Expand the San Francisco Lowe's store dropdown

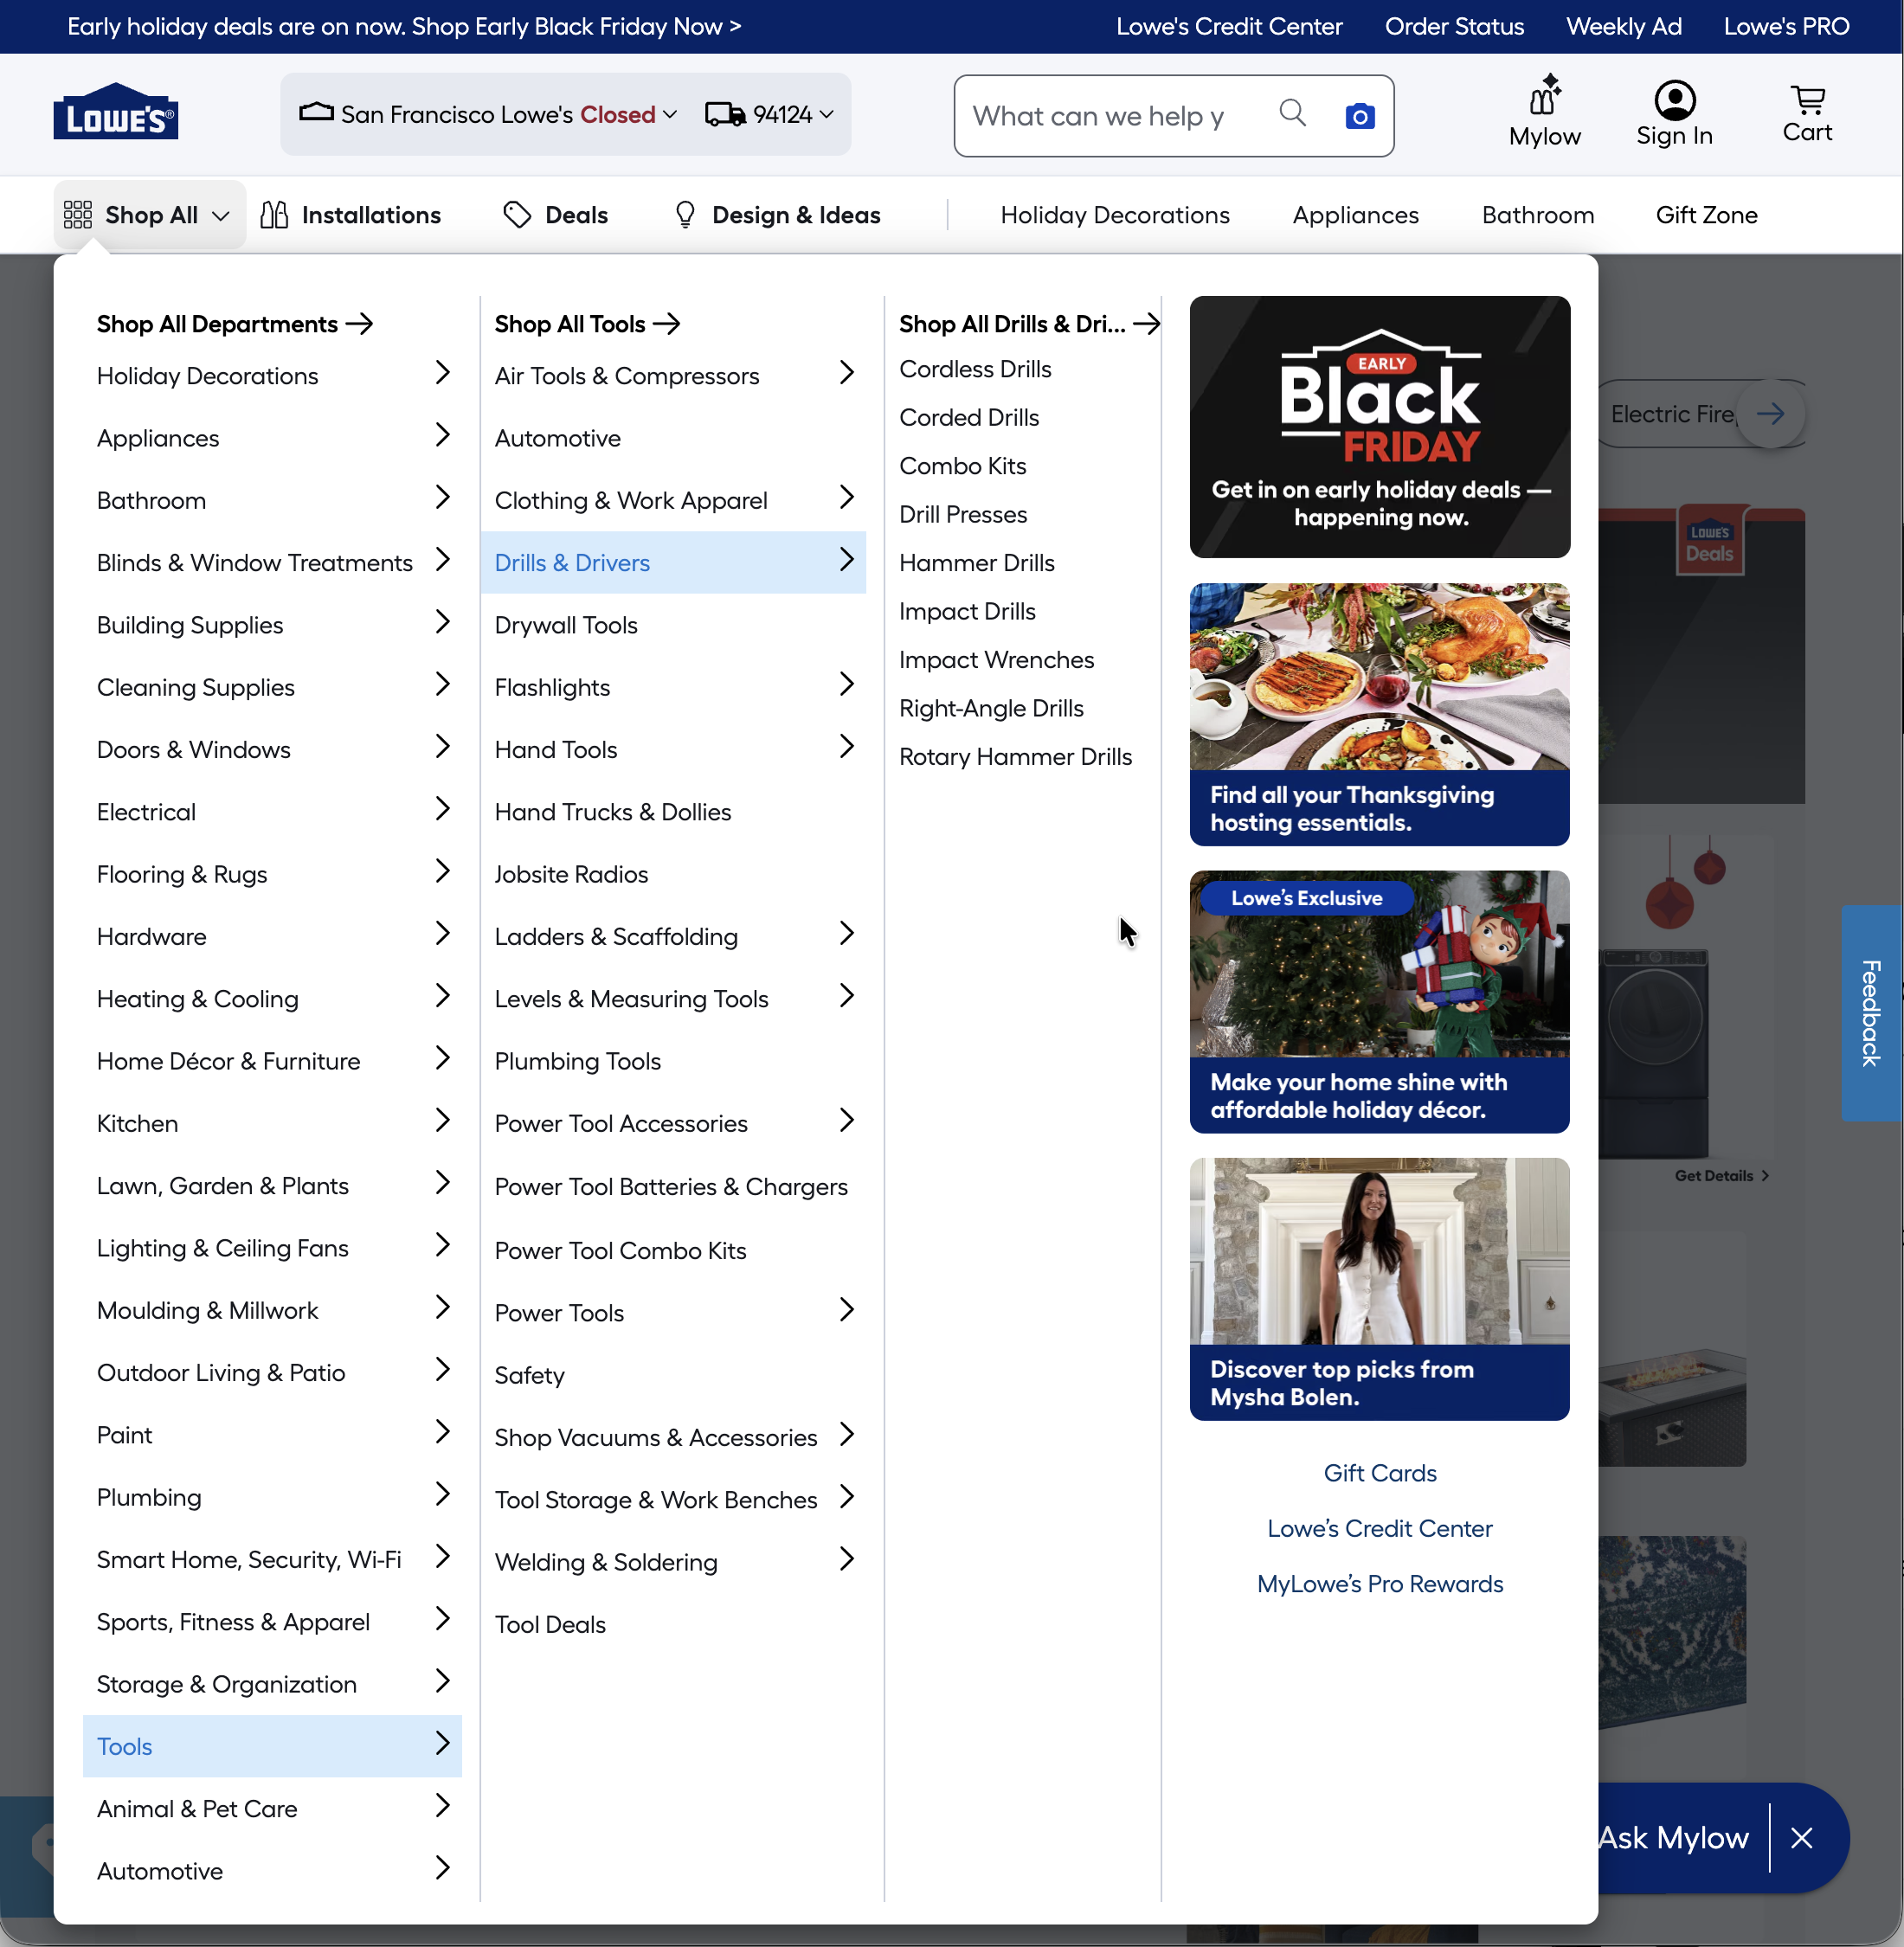pyautogui.click(x=488, y=115)
